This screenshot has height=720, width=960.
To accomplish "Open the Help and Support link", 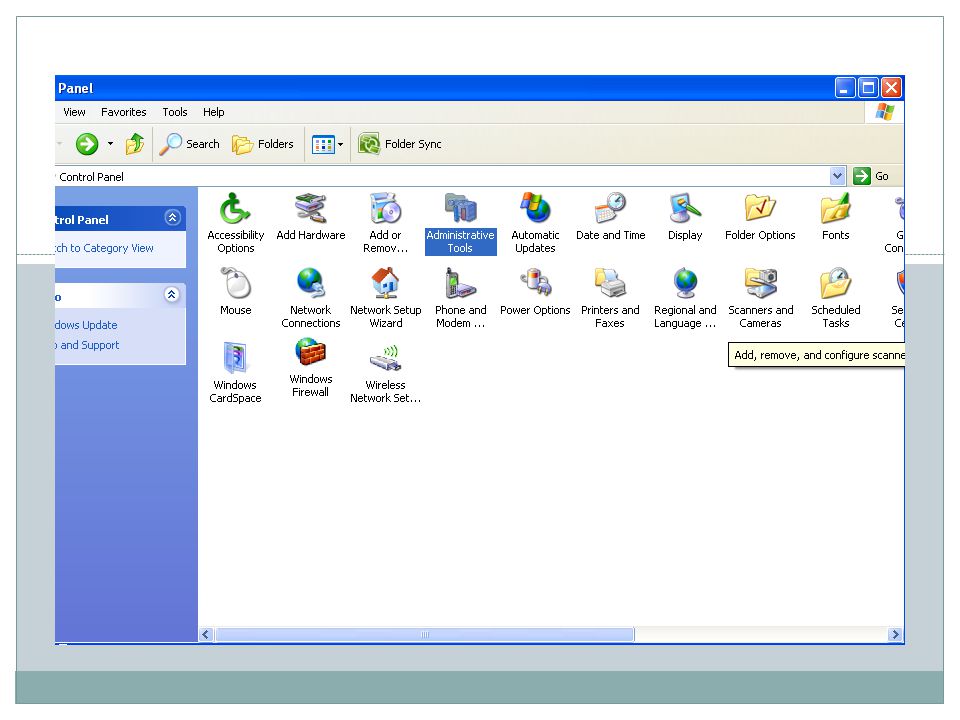I will (x=87, y=345).
